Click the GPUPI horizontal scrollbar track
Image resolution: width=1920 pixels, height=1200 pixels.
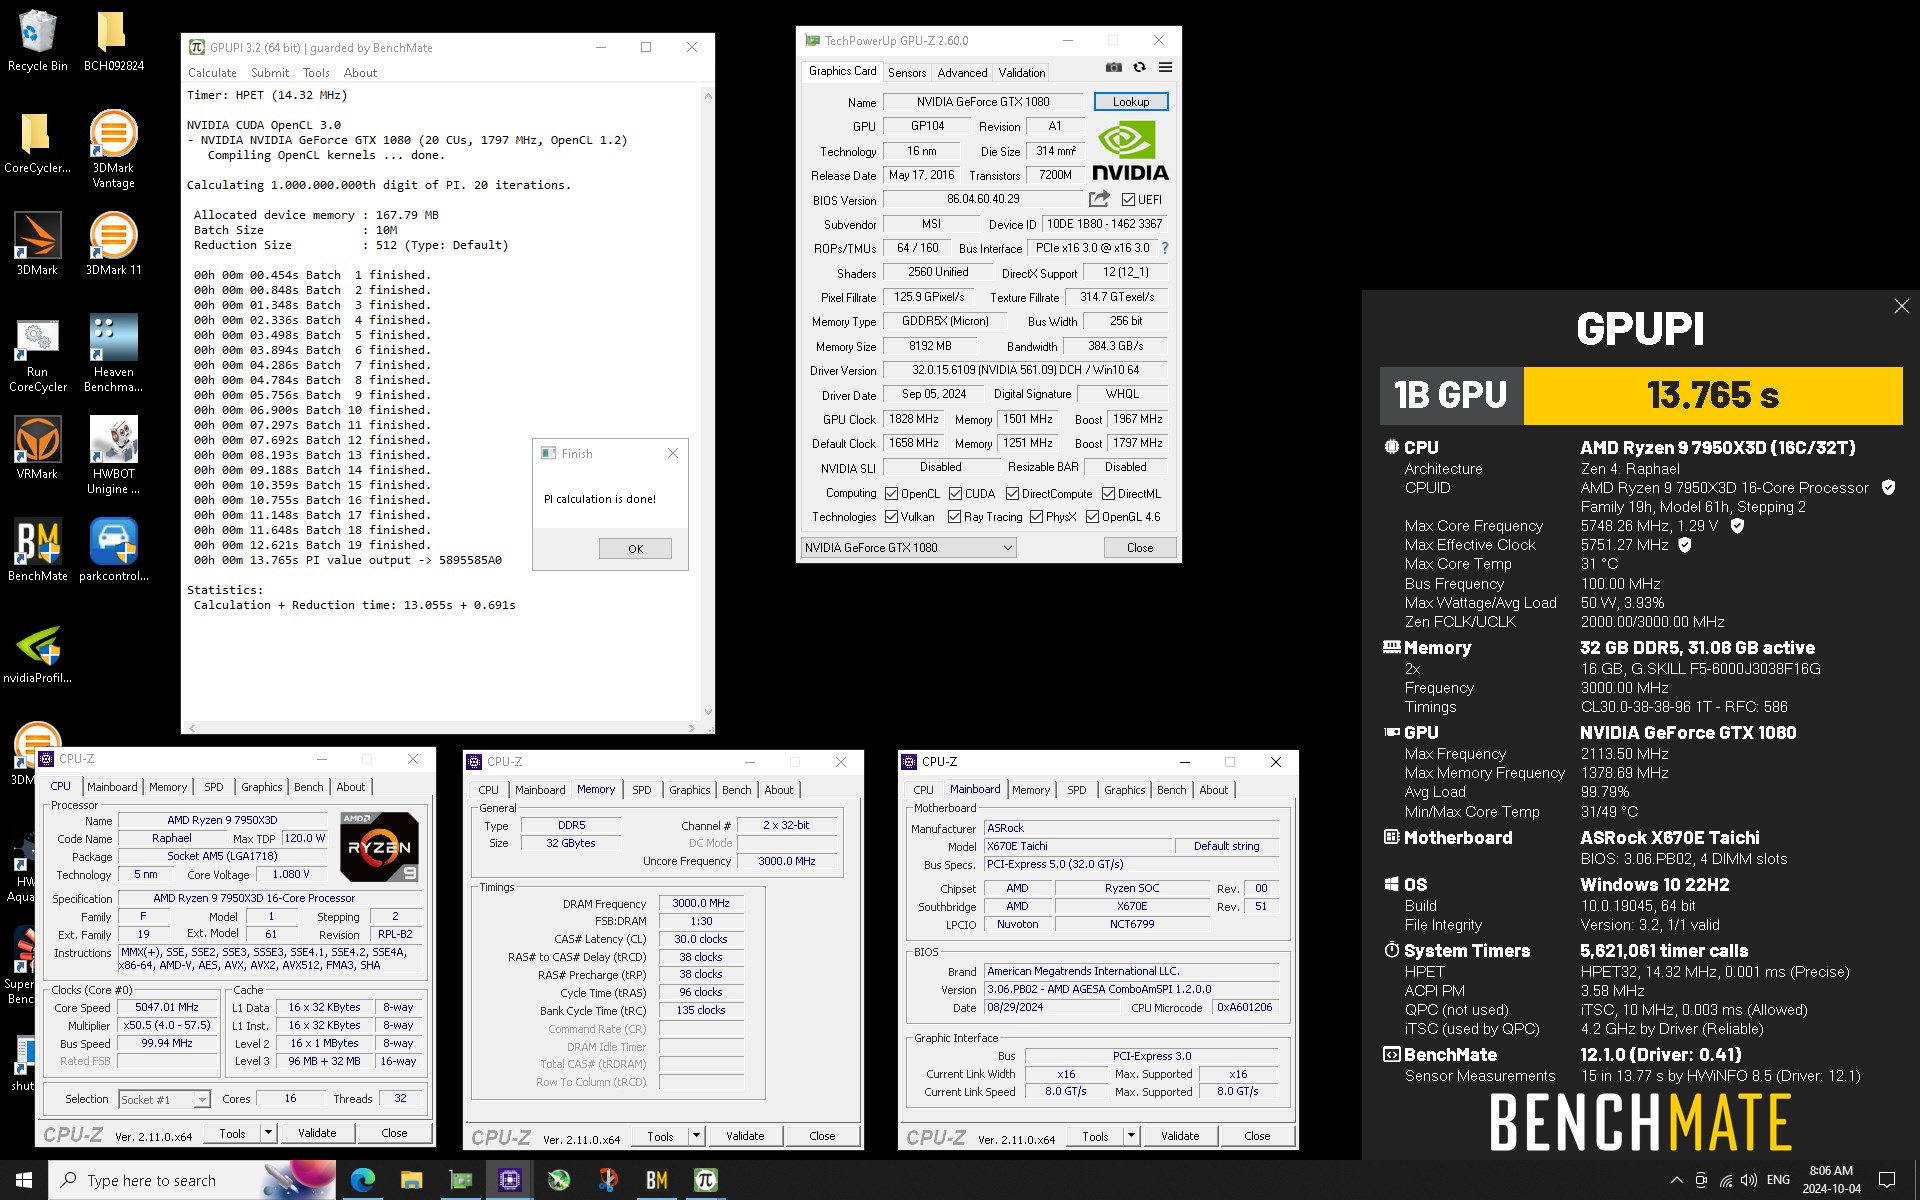[x=441, y=728]
